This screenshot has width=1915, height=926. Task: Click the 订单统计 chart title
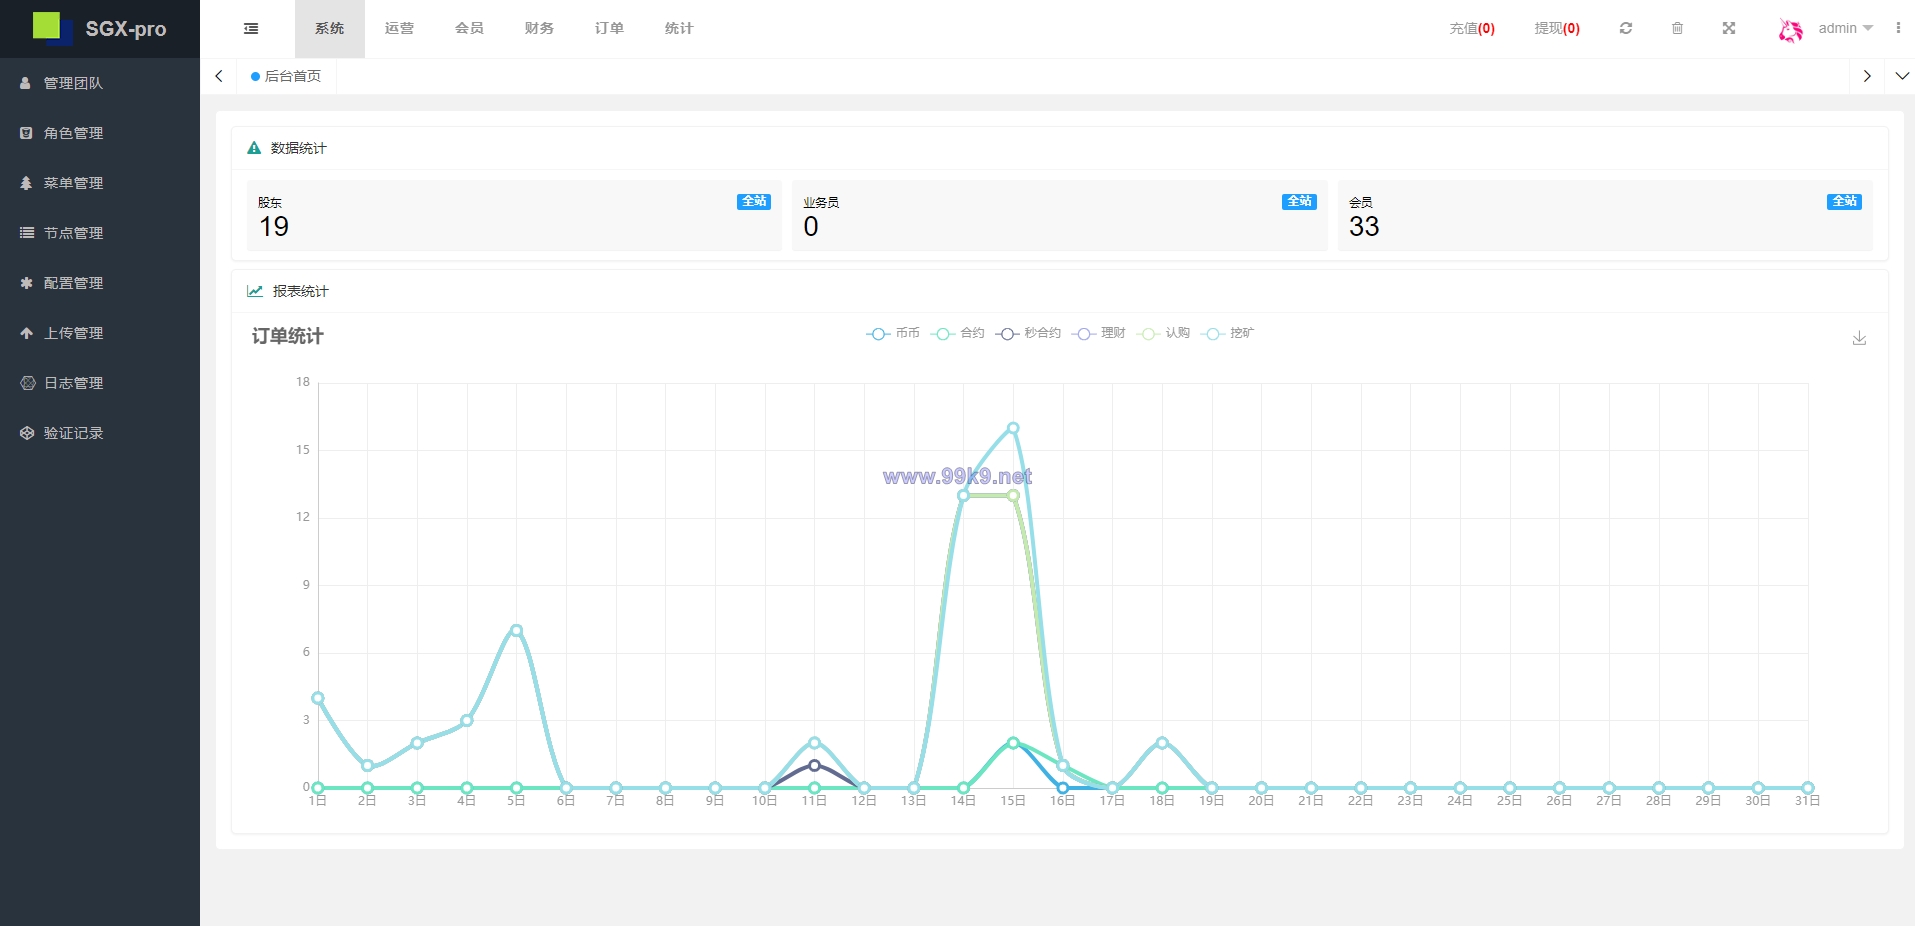tap(287, 336)
